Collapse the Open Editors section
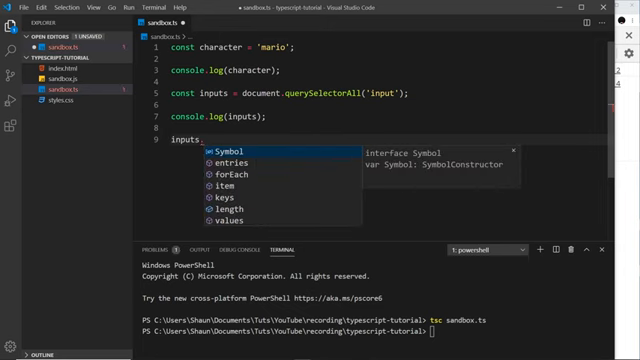640x360 pixels. pos(27,37)
